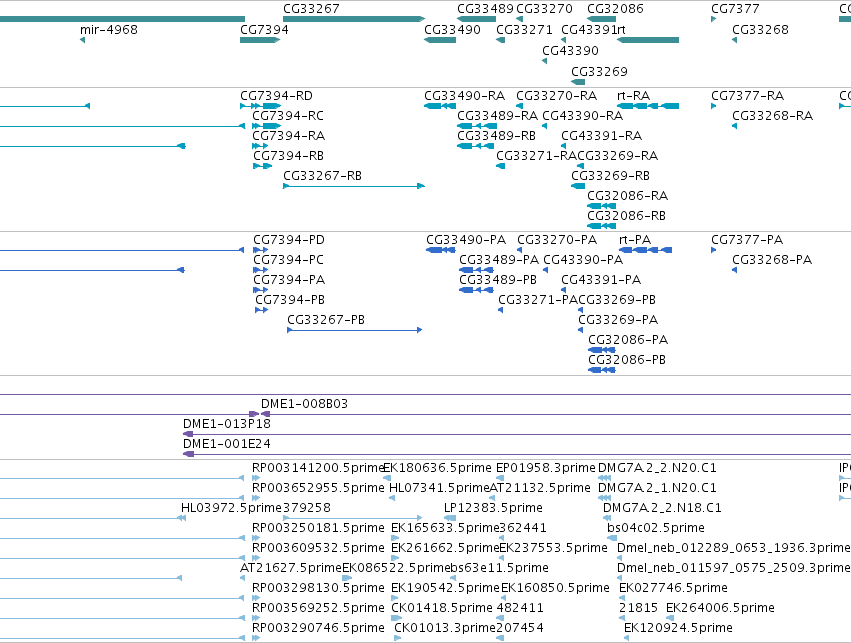Select BAC clone DME1-013P18 label
The height and width of the screenshot is (643, 851).
(x=227, y=424)
